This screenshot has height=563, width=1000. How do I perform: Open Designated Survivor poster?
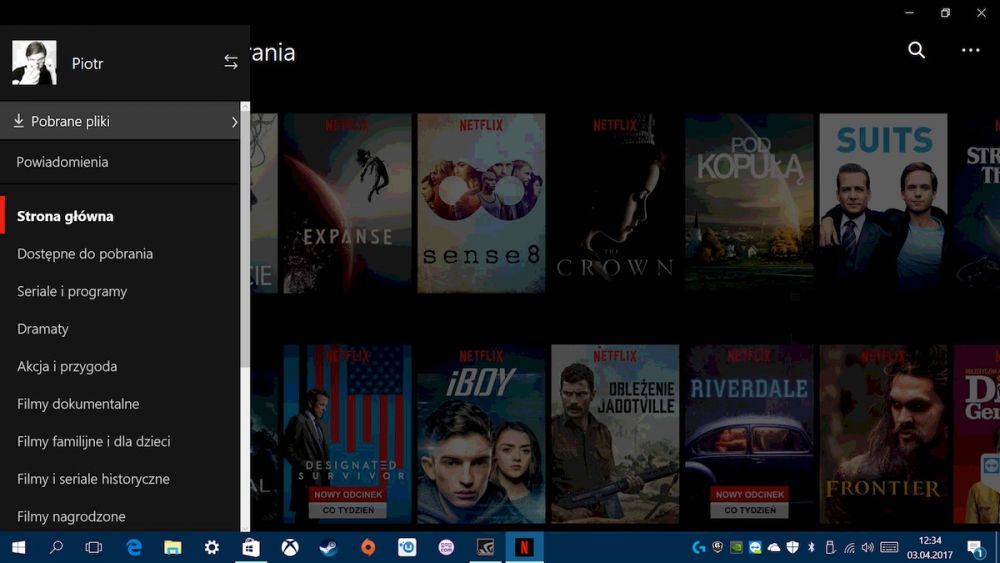click(348, 434)
